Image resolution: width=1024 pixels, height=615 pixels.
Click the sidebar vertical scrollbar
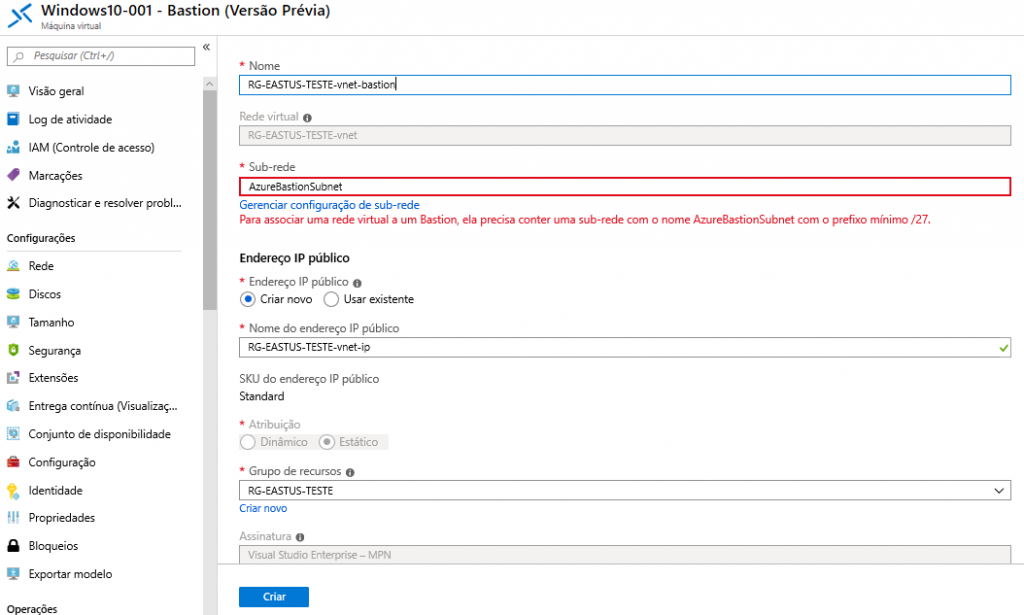pos(209,200)
